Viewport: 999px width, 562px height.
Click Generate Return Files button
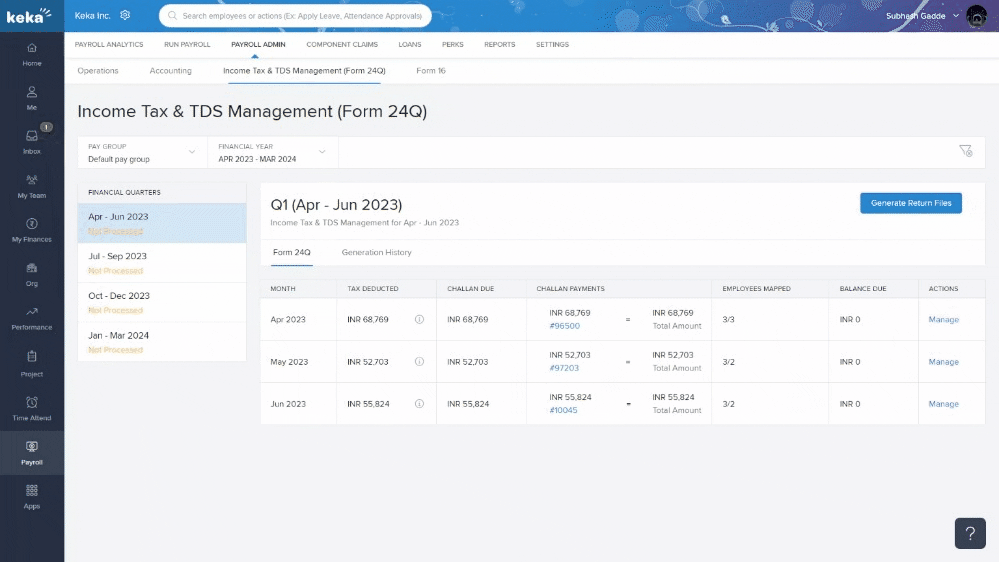[x=910, y=203]
